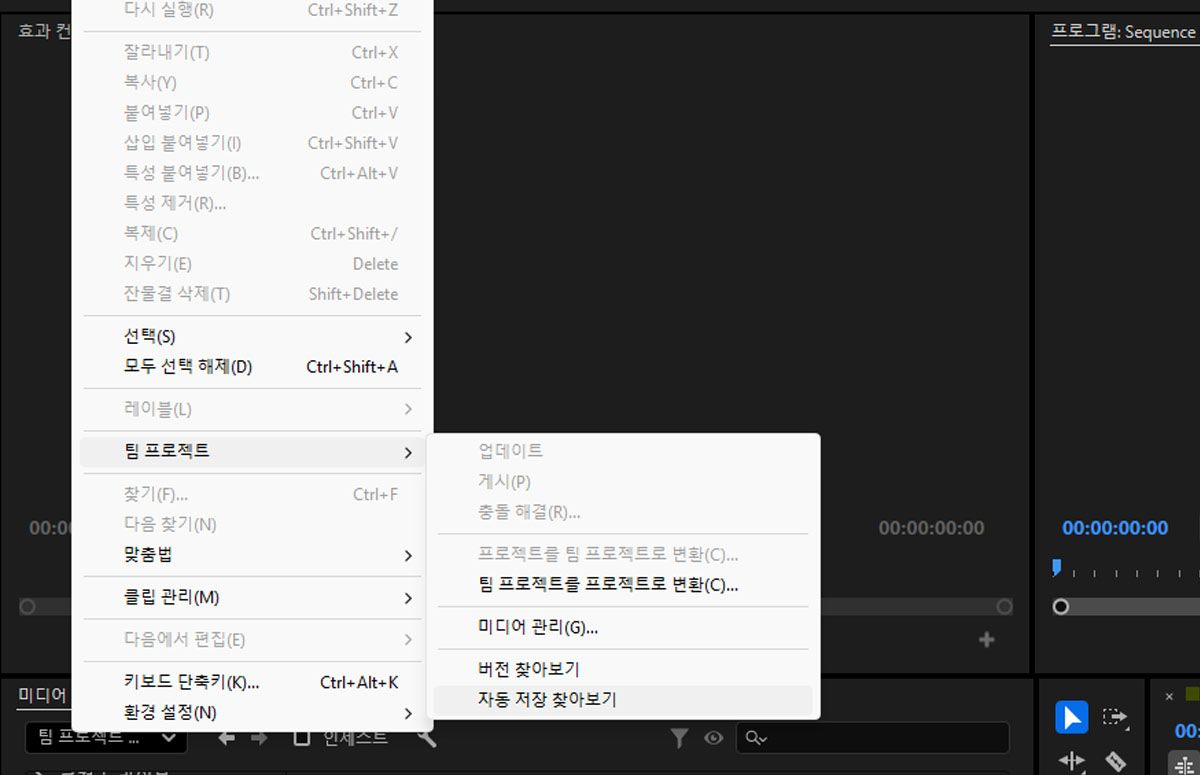Select the Selection tool in the tools panel

(1071, 717)
